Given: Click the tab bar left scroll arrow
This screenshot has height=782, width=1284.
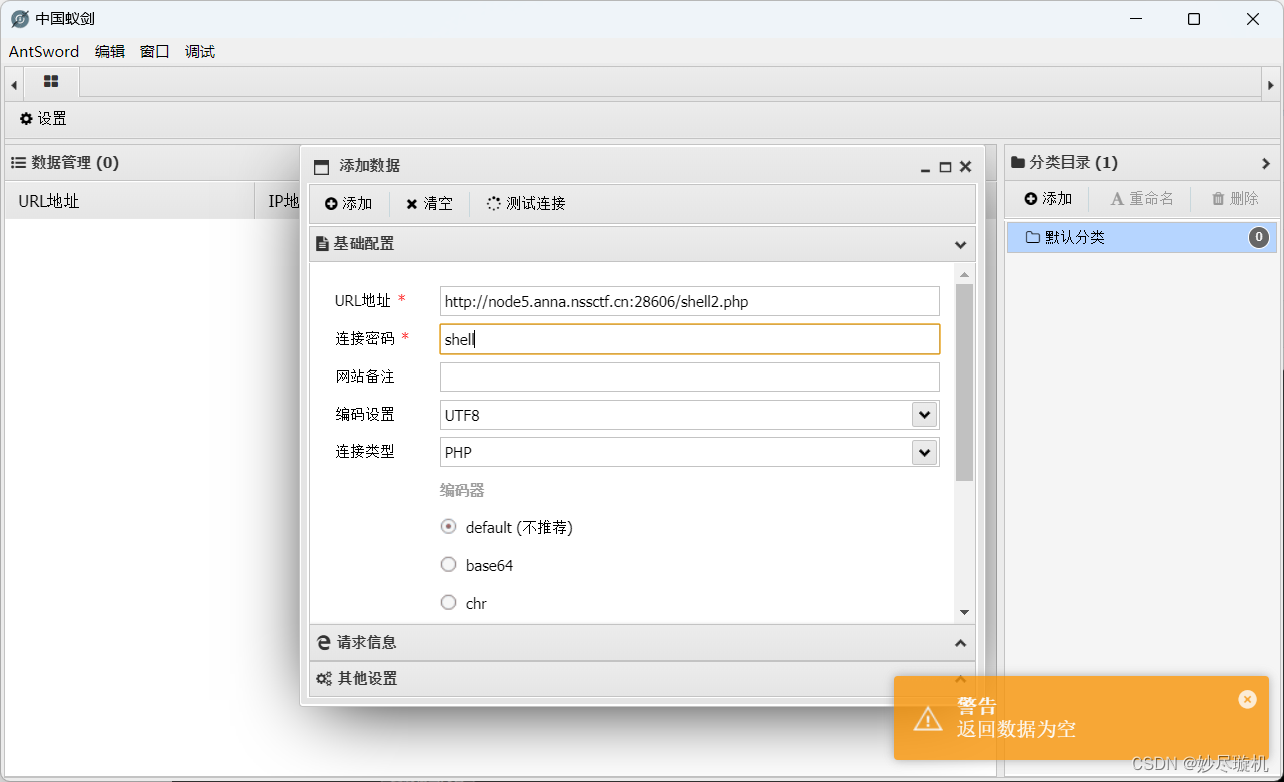Looking at the screenshot, I should coord(14,85).
